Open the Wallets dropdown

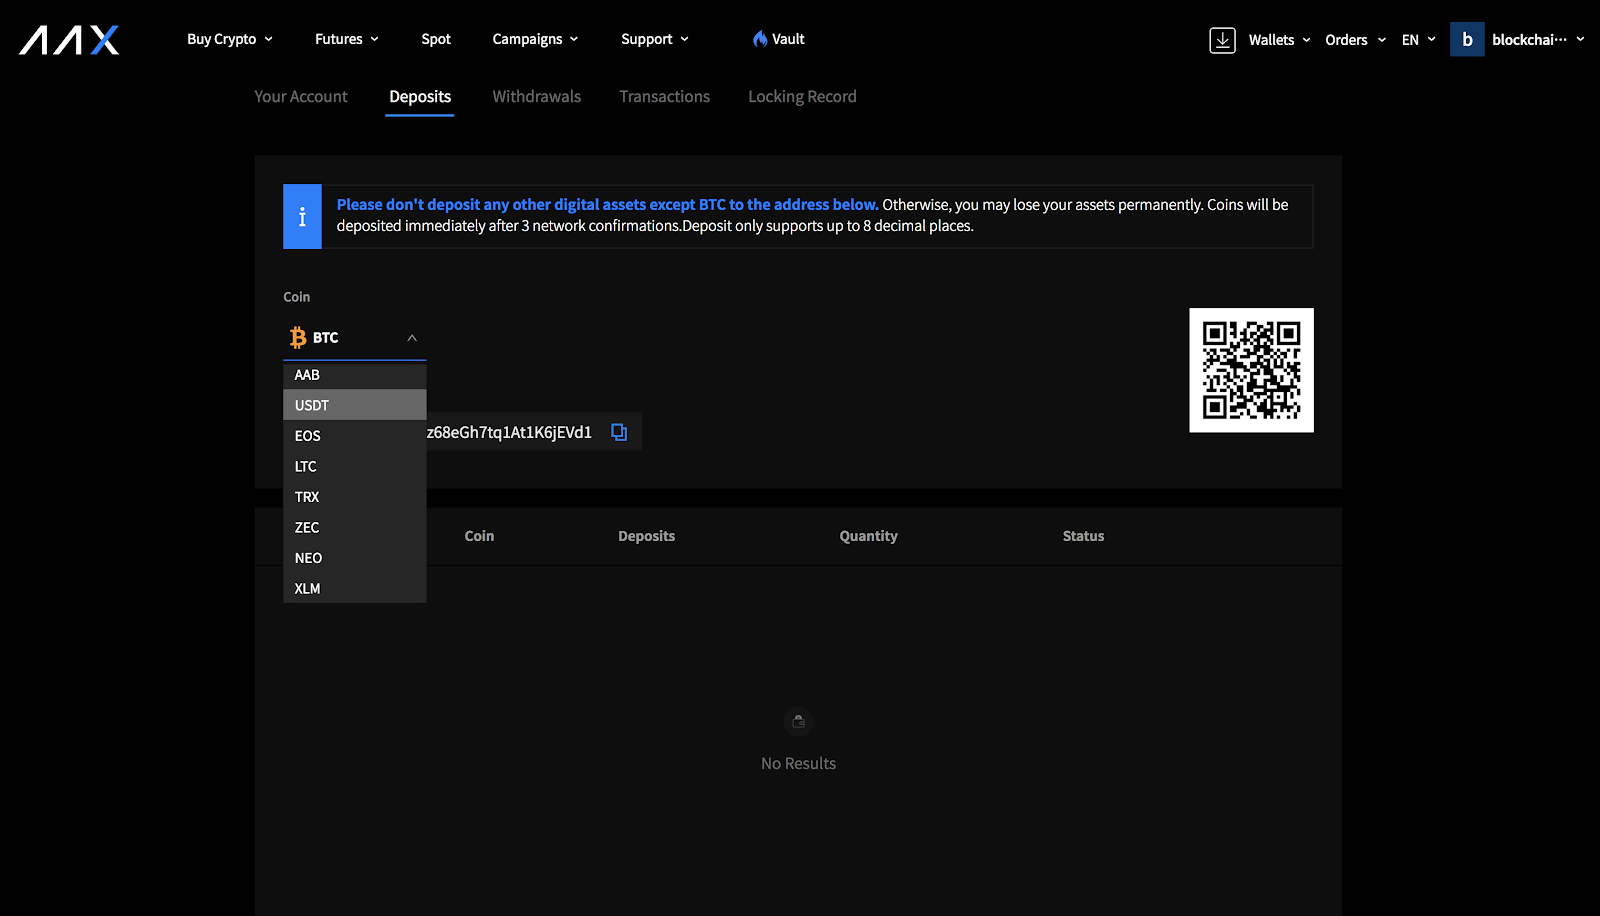[x=1279, y=40]
